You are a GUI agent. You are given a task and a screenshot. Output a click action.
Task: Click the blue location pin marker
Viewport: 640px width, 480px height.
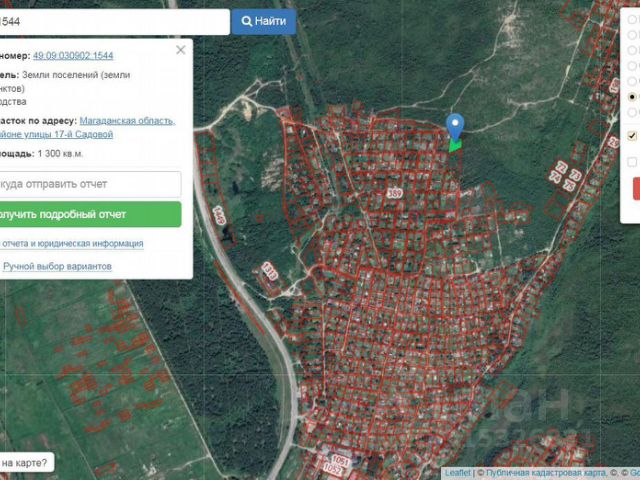click(x=455, y=127)
